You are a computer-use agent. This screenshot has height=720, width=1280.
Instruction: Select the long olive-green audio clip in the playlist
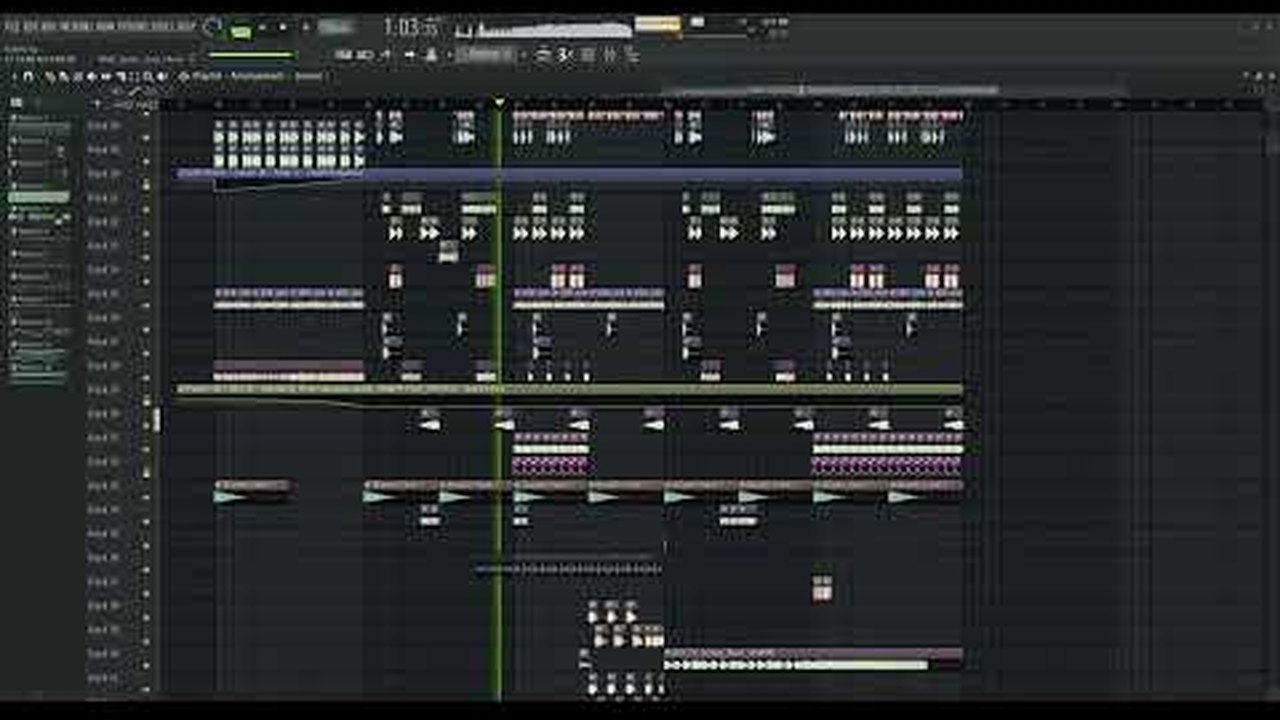pyautogui.click(x=569, y=389)
